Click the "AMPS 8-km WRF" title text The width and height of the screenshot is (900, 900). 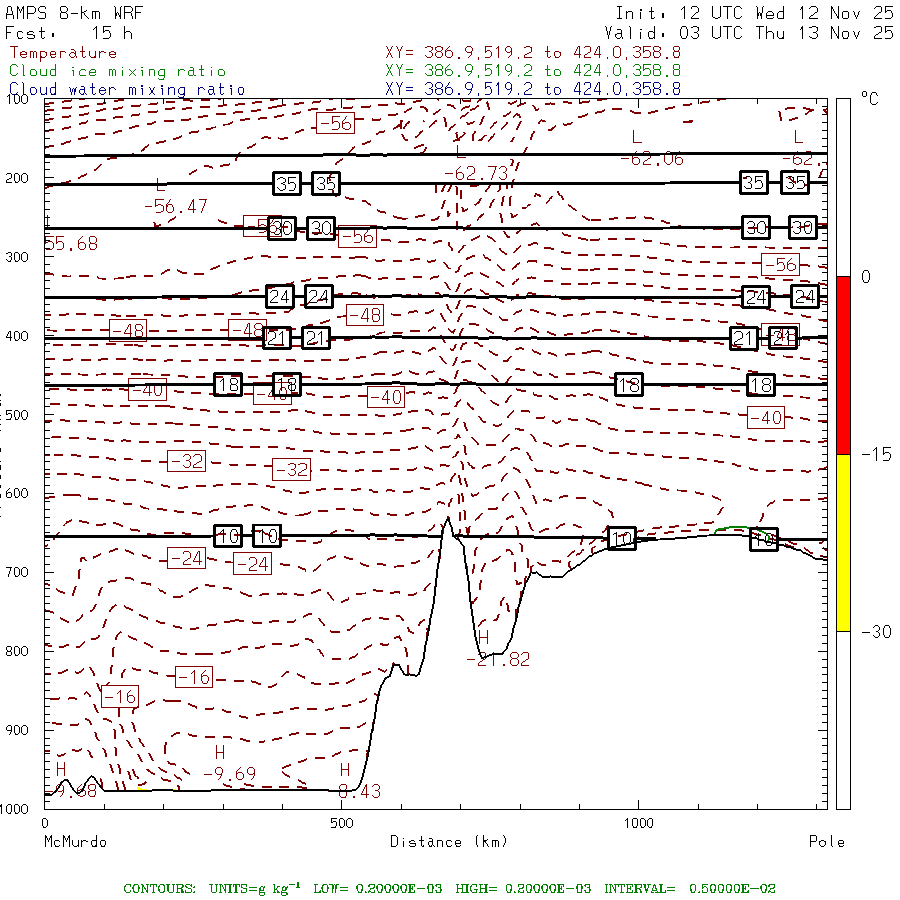(74, 13)
